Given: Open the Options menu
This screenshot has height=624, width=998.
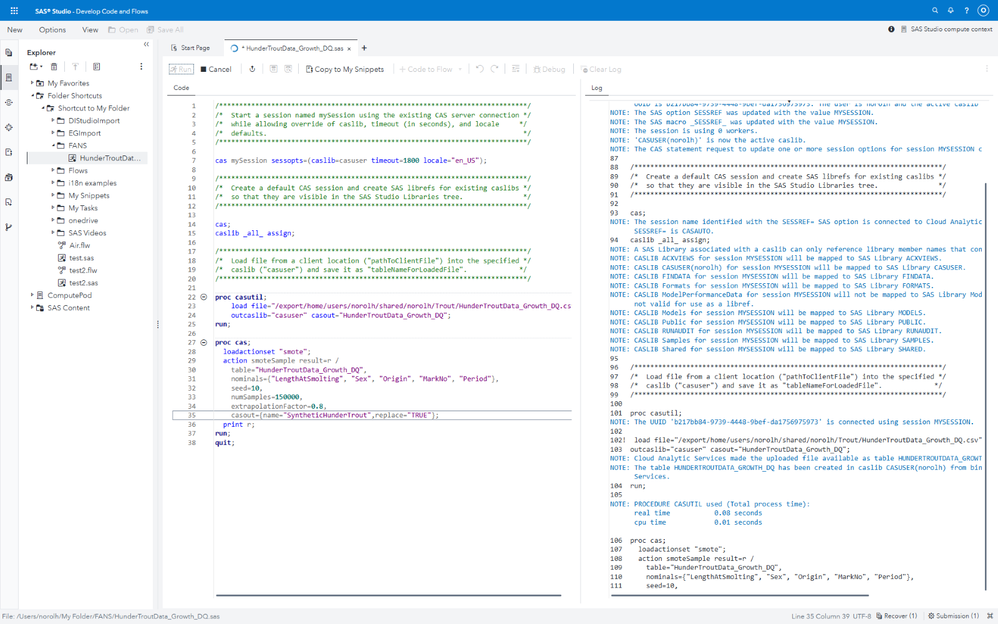Looking at the screenshot, I should tap(52, 30).
